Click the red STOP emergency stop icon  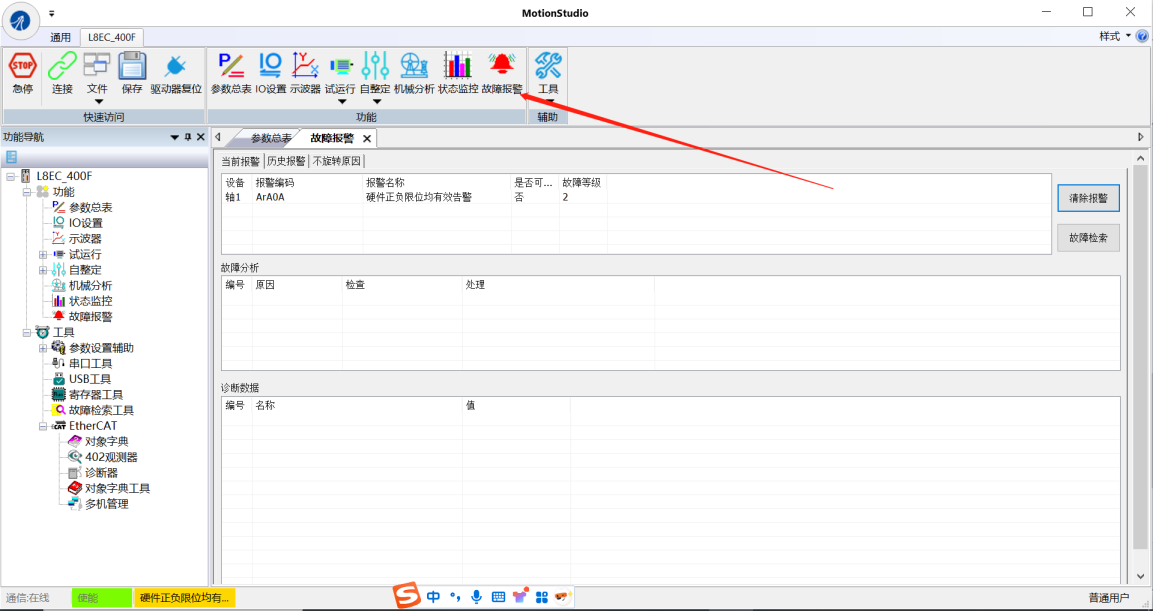[x=23, y=65]
